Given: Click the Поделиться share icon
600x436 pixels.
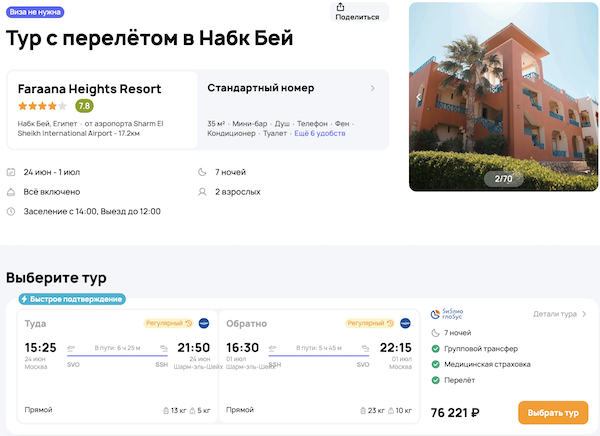Looking at the screenshot, I should [x=356, y=7].
